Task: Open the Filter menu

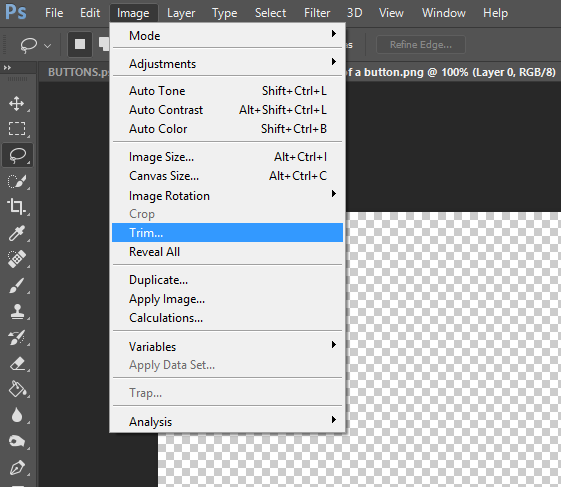Action: 317,13
